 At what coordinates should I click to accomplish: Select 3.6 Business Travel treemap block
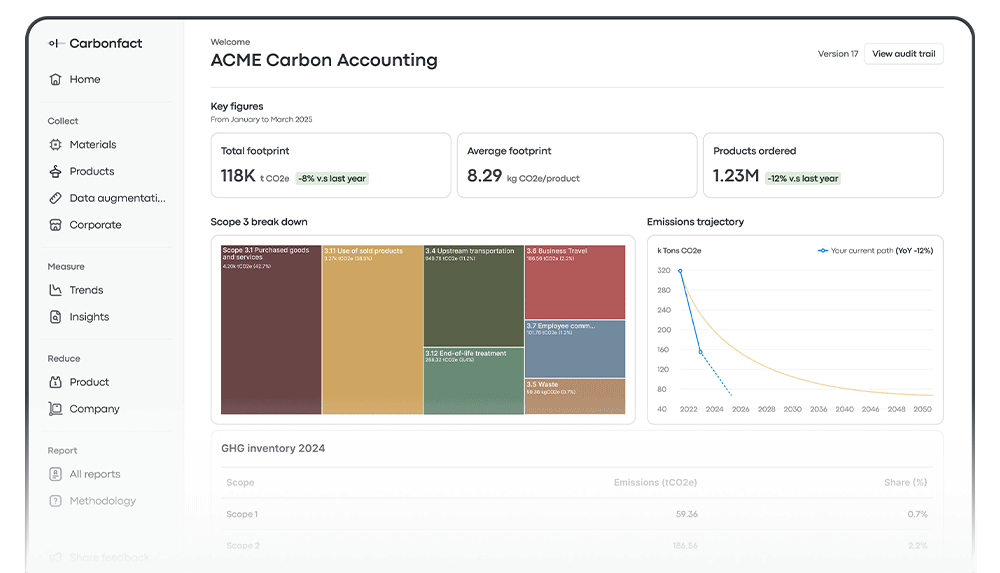coord(575,282)
